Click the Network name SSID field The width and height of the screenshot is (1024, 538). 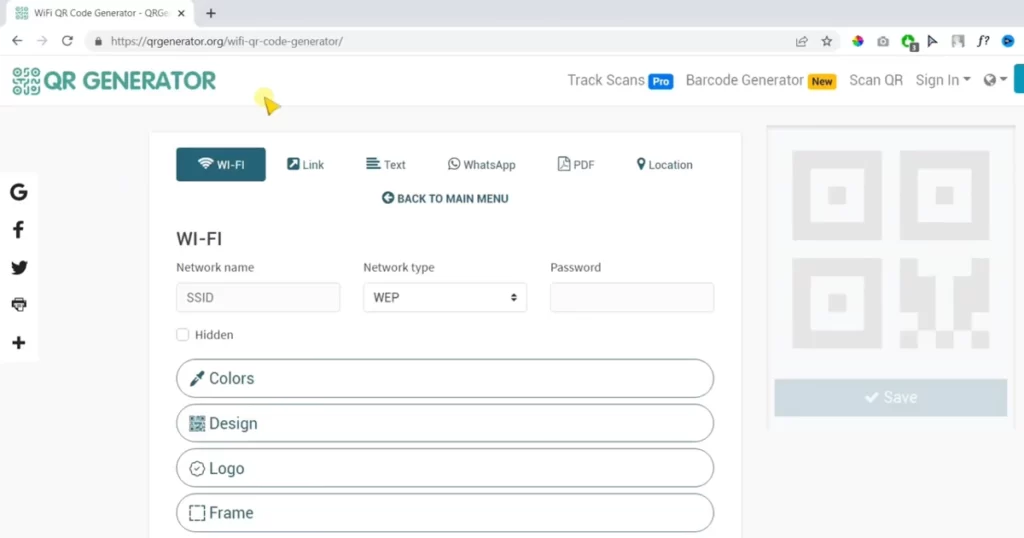pyautogui.click(x=258, y=298)
